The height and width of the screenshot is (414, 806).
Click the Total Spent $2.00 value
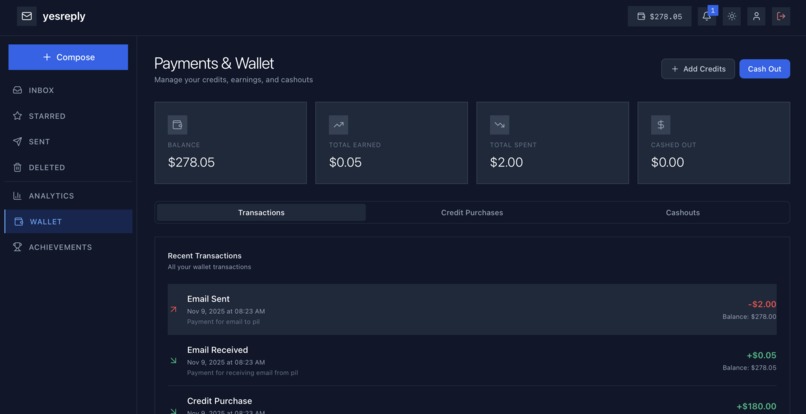[x=507, y=163]
